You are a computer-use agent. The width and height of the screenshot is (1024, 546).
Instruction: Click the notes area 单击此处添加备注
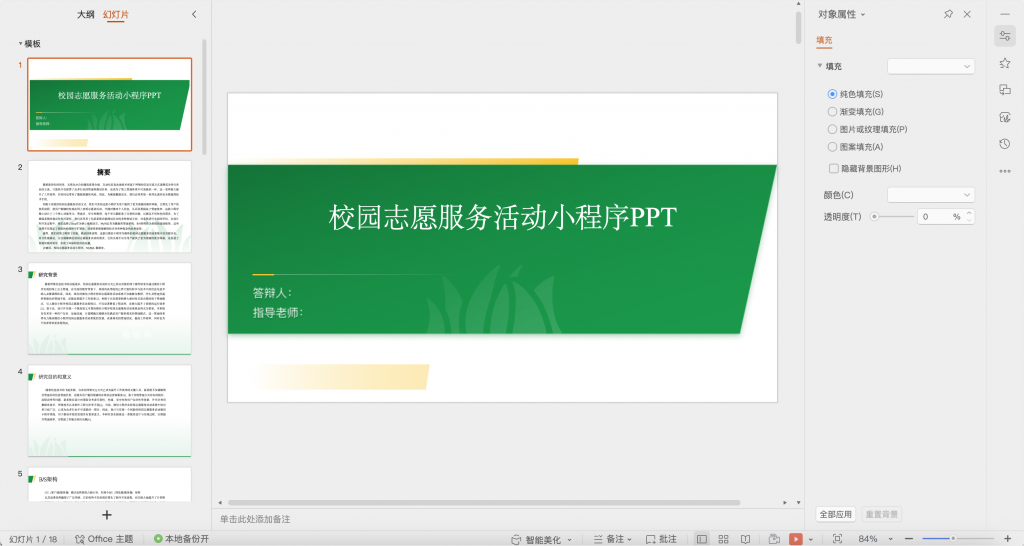coord(255,519)
